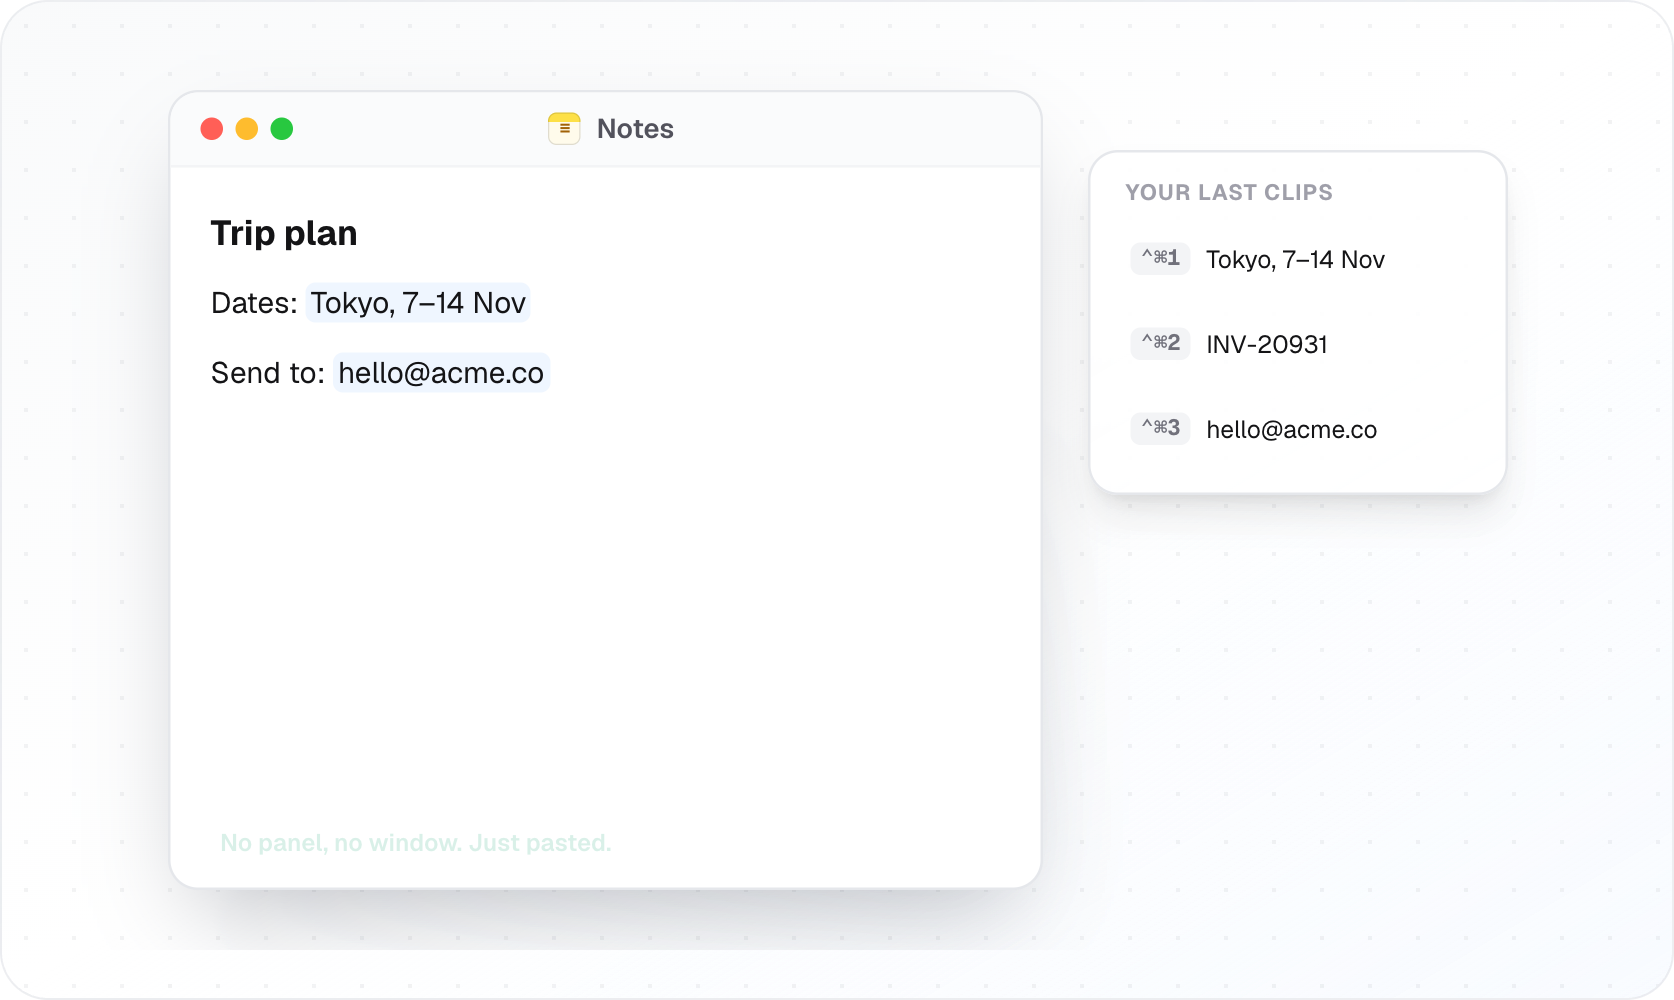Click the Notes app icon in title bar
The image size is (1674, 1000).
564,129
